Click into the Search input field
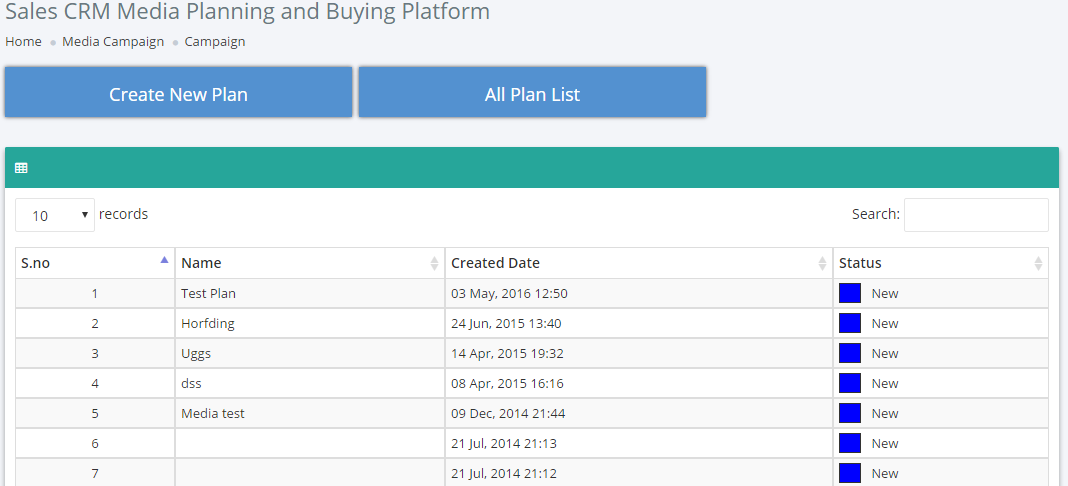The image size is (1068, 486). point(976,215)
